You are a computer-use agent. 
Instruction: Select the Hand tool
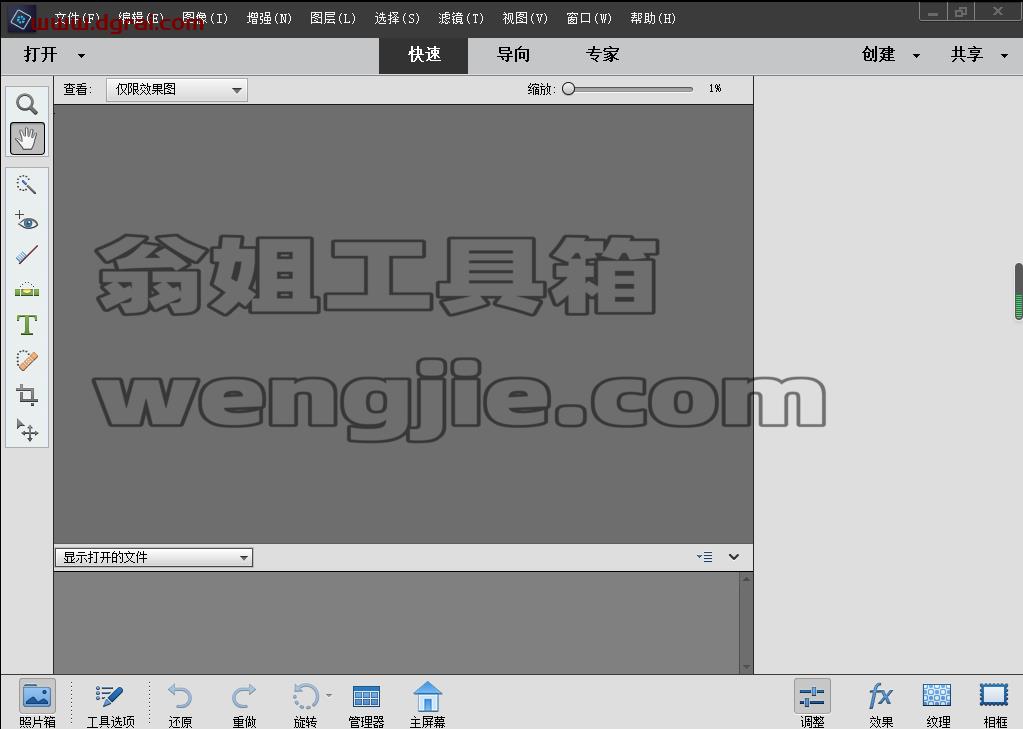(27, 138)
